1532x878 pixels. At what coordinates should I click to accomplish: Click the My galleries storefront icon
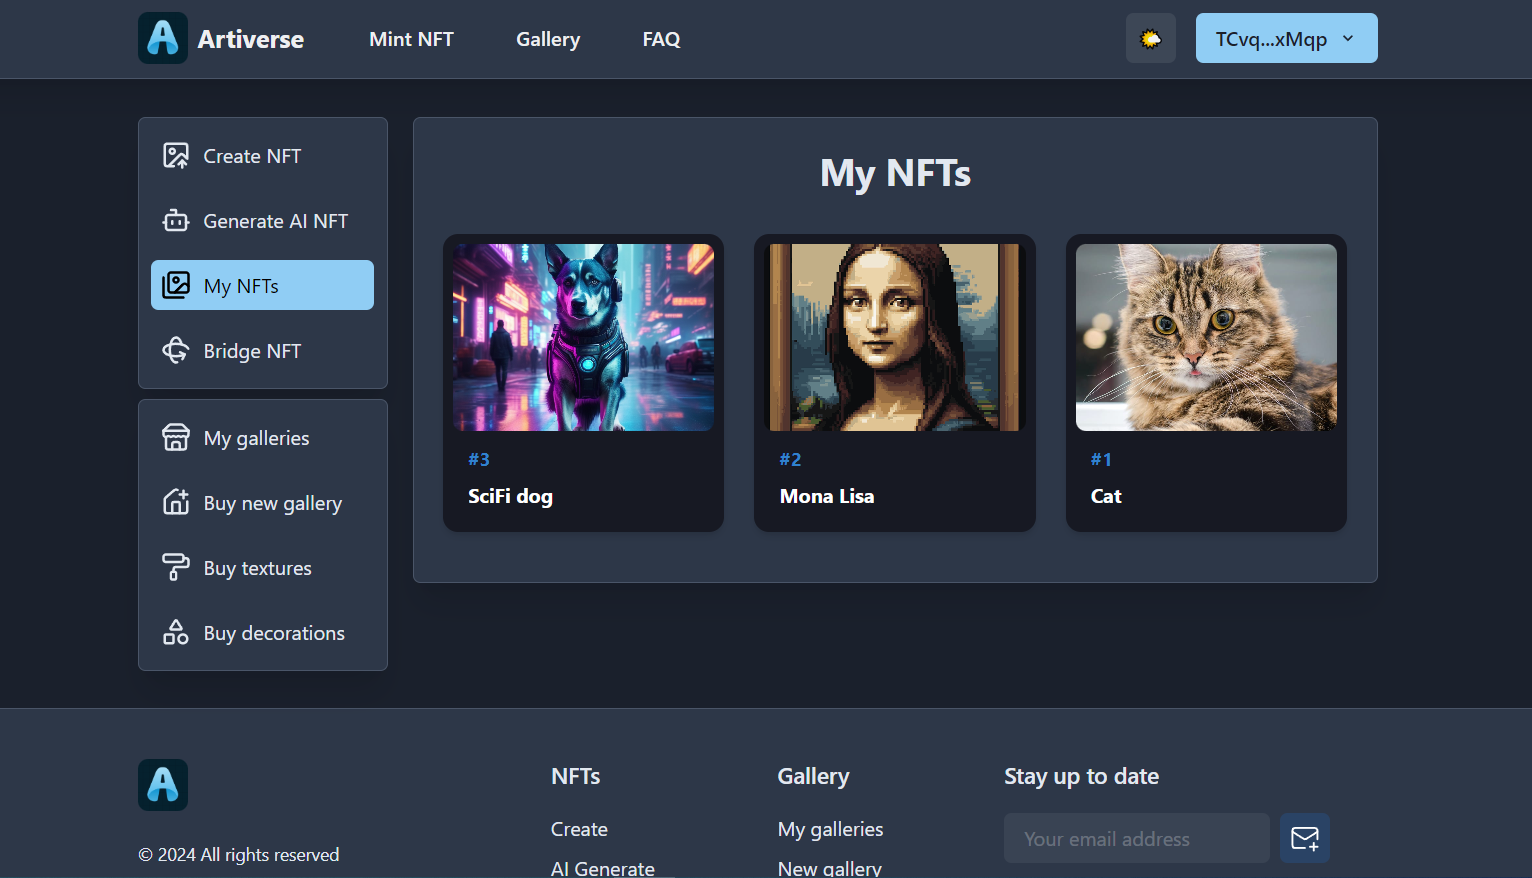[x=176, y=437]
